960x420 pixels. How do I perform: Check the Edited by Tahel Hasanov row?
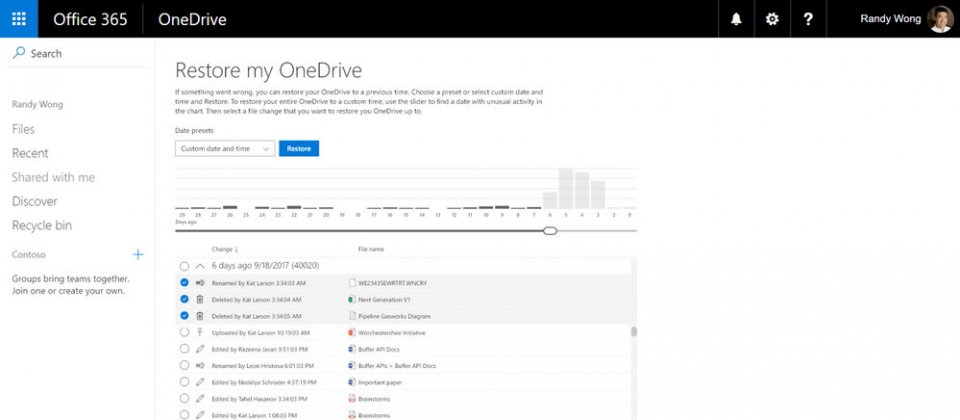[x=184, y=399]
